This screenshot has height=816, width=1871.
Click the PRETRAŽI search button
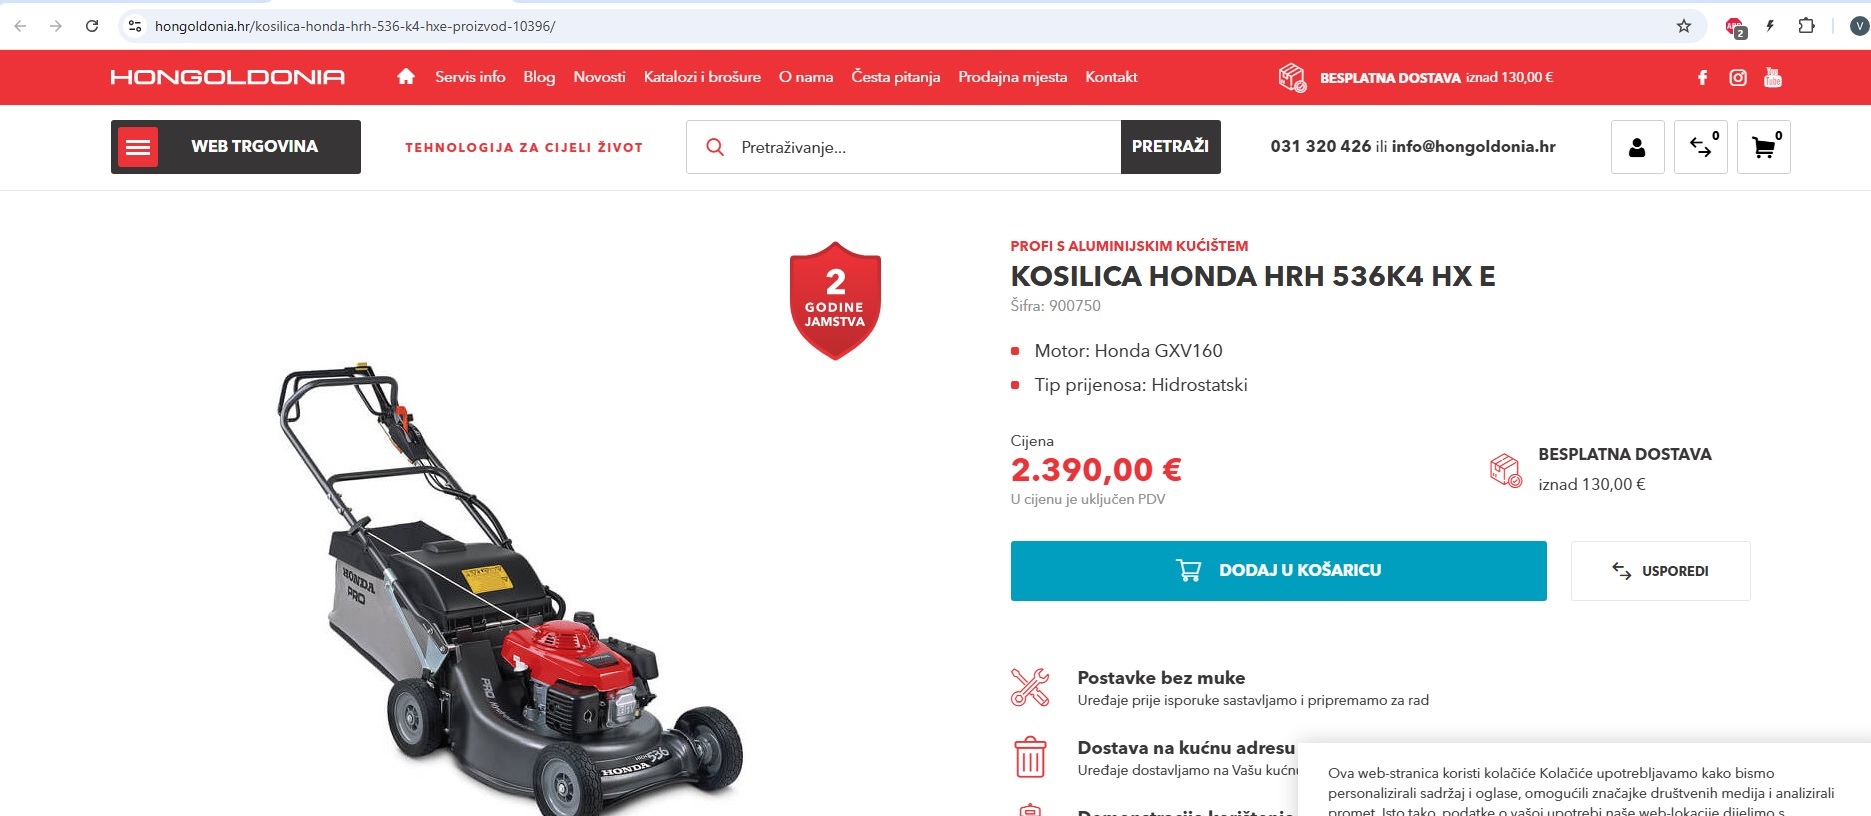point(1170,147)
